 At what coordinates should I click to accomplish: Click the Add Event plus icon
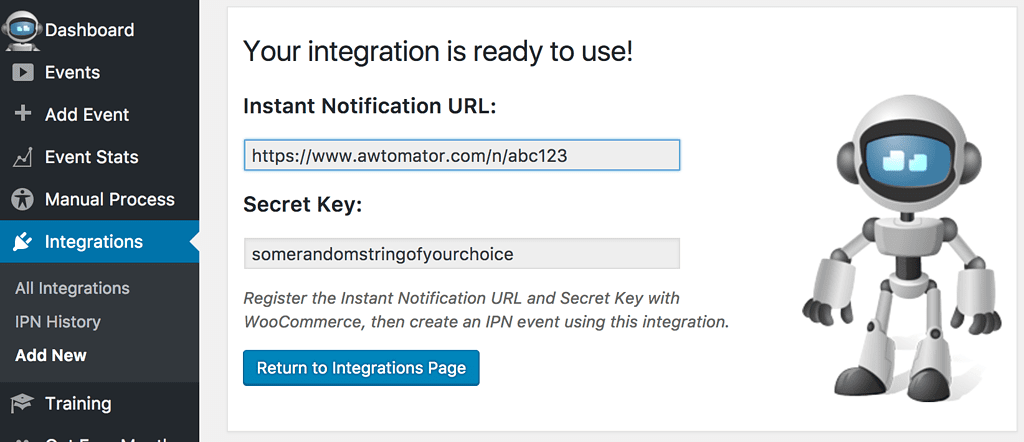click(x=23, y=114)
